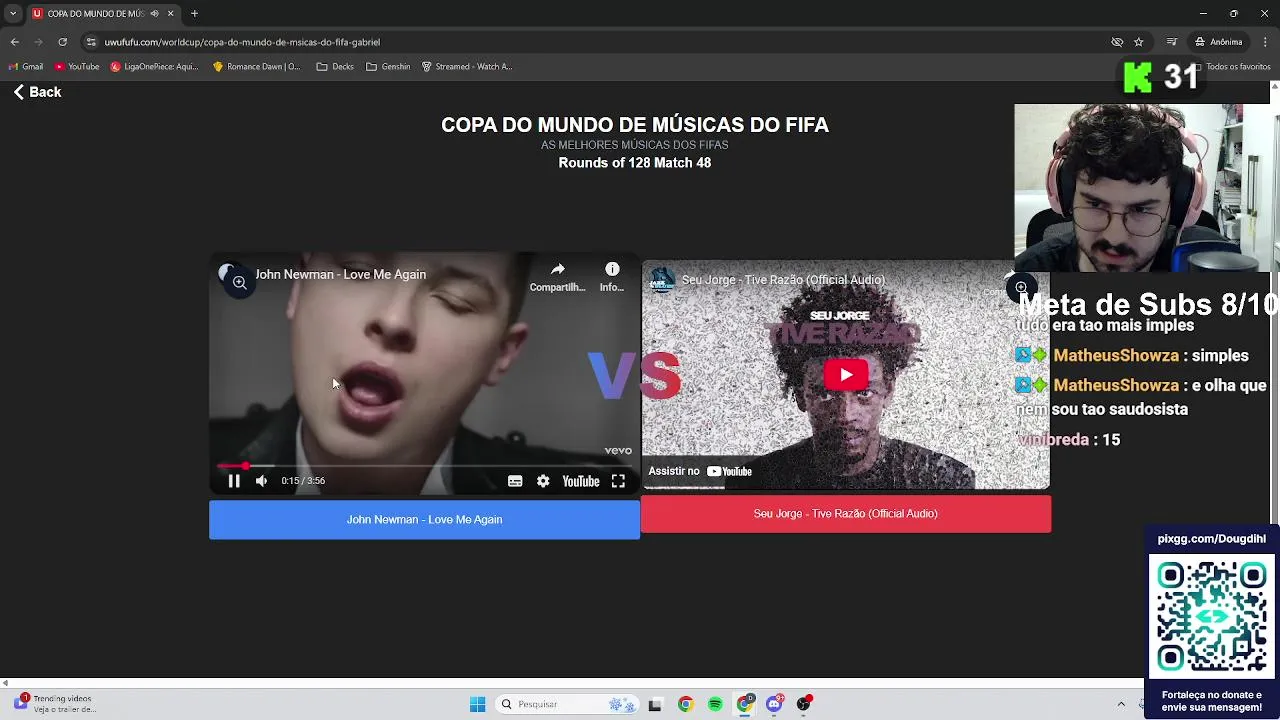
Task: Open the Streamed - Watch bookmark
Action: pyautogui.click(x=466, y=67)
